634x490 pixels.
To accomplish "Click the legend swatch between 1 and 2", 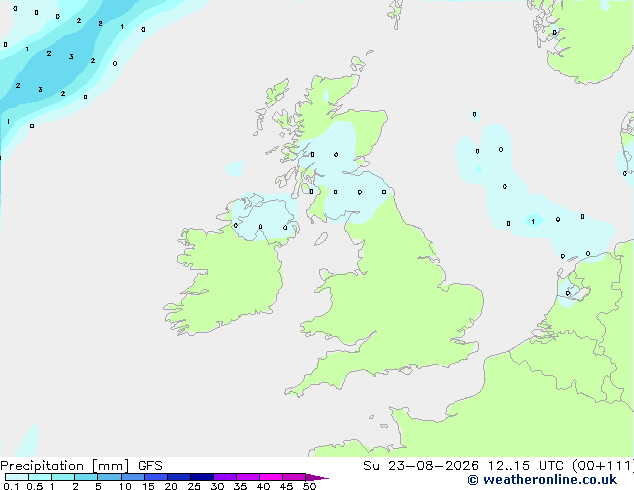I will [63, 477].
